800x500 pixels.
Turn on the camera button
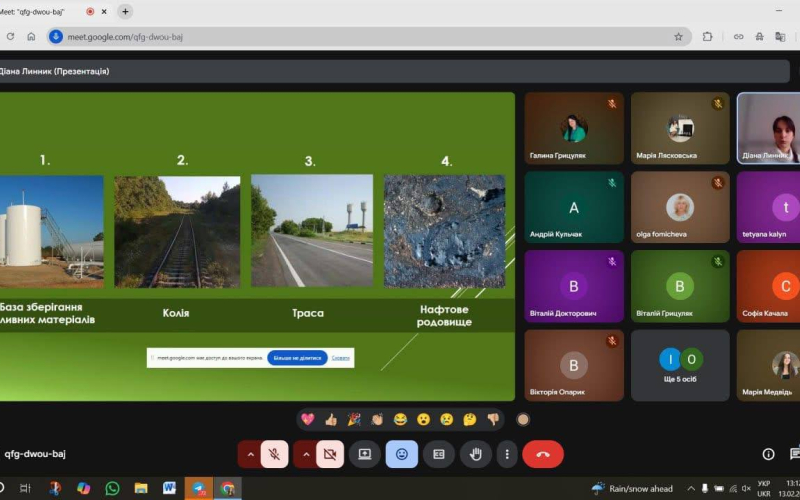(x=330, y=454)
